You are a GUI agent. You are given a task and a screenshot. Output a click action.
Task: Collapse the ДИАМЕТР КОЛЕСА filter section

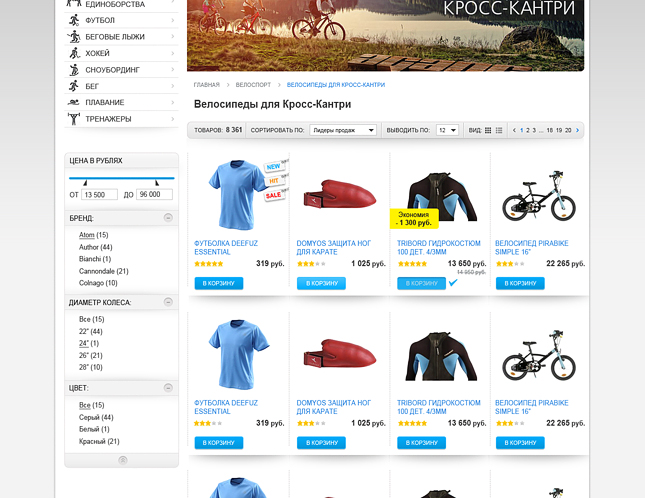168,302
